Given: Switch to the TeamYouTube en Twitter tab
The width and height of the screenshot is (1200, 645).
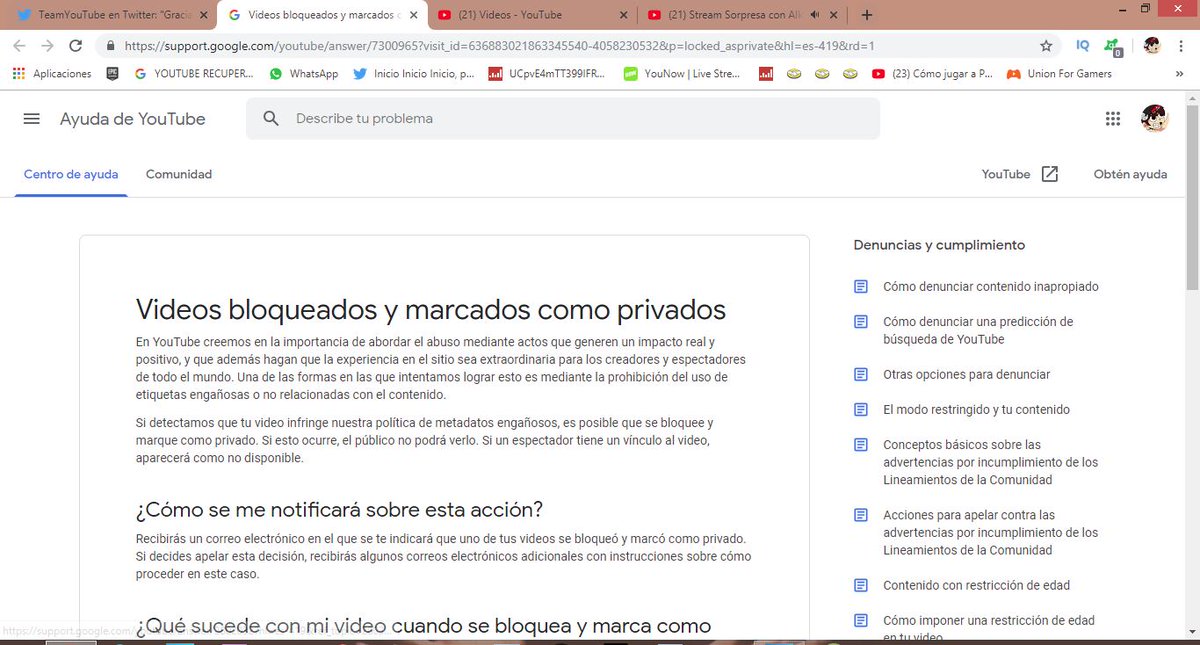Looking at the screenshot, I should click(110, 15).
